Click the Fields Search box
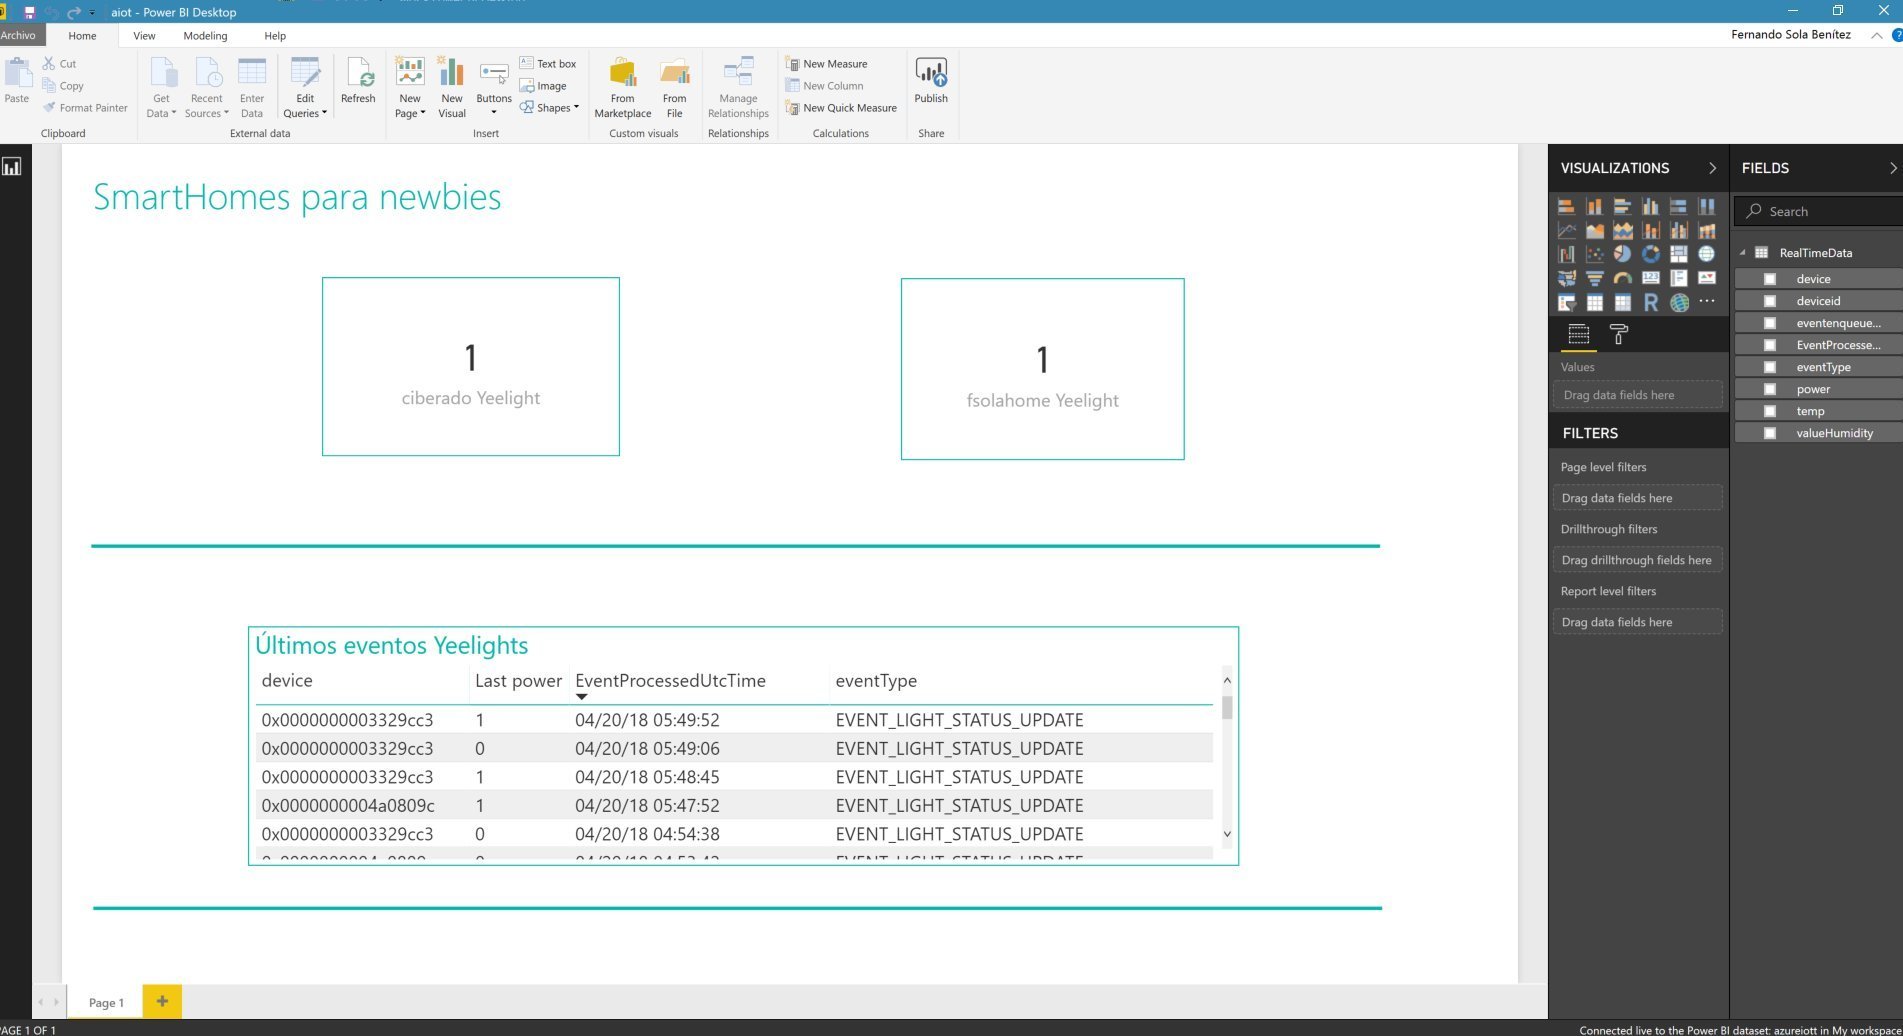 [1820, 211]
